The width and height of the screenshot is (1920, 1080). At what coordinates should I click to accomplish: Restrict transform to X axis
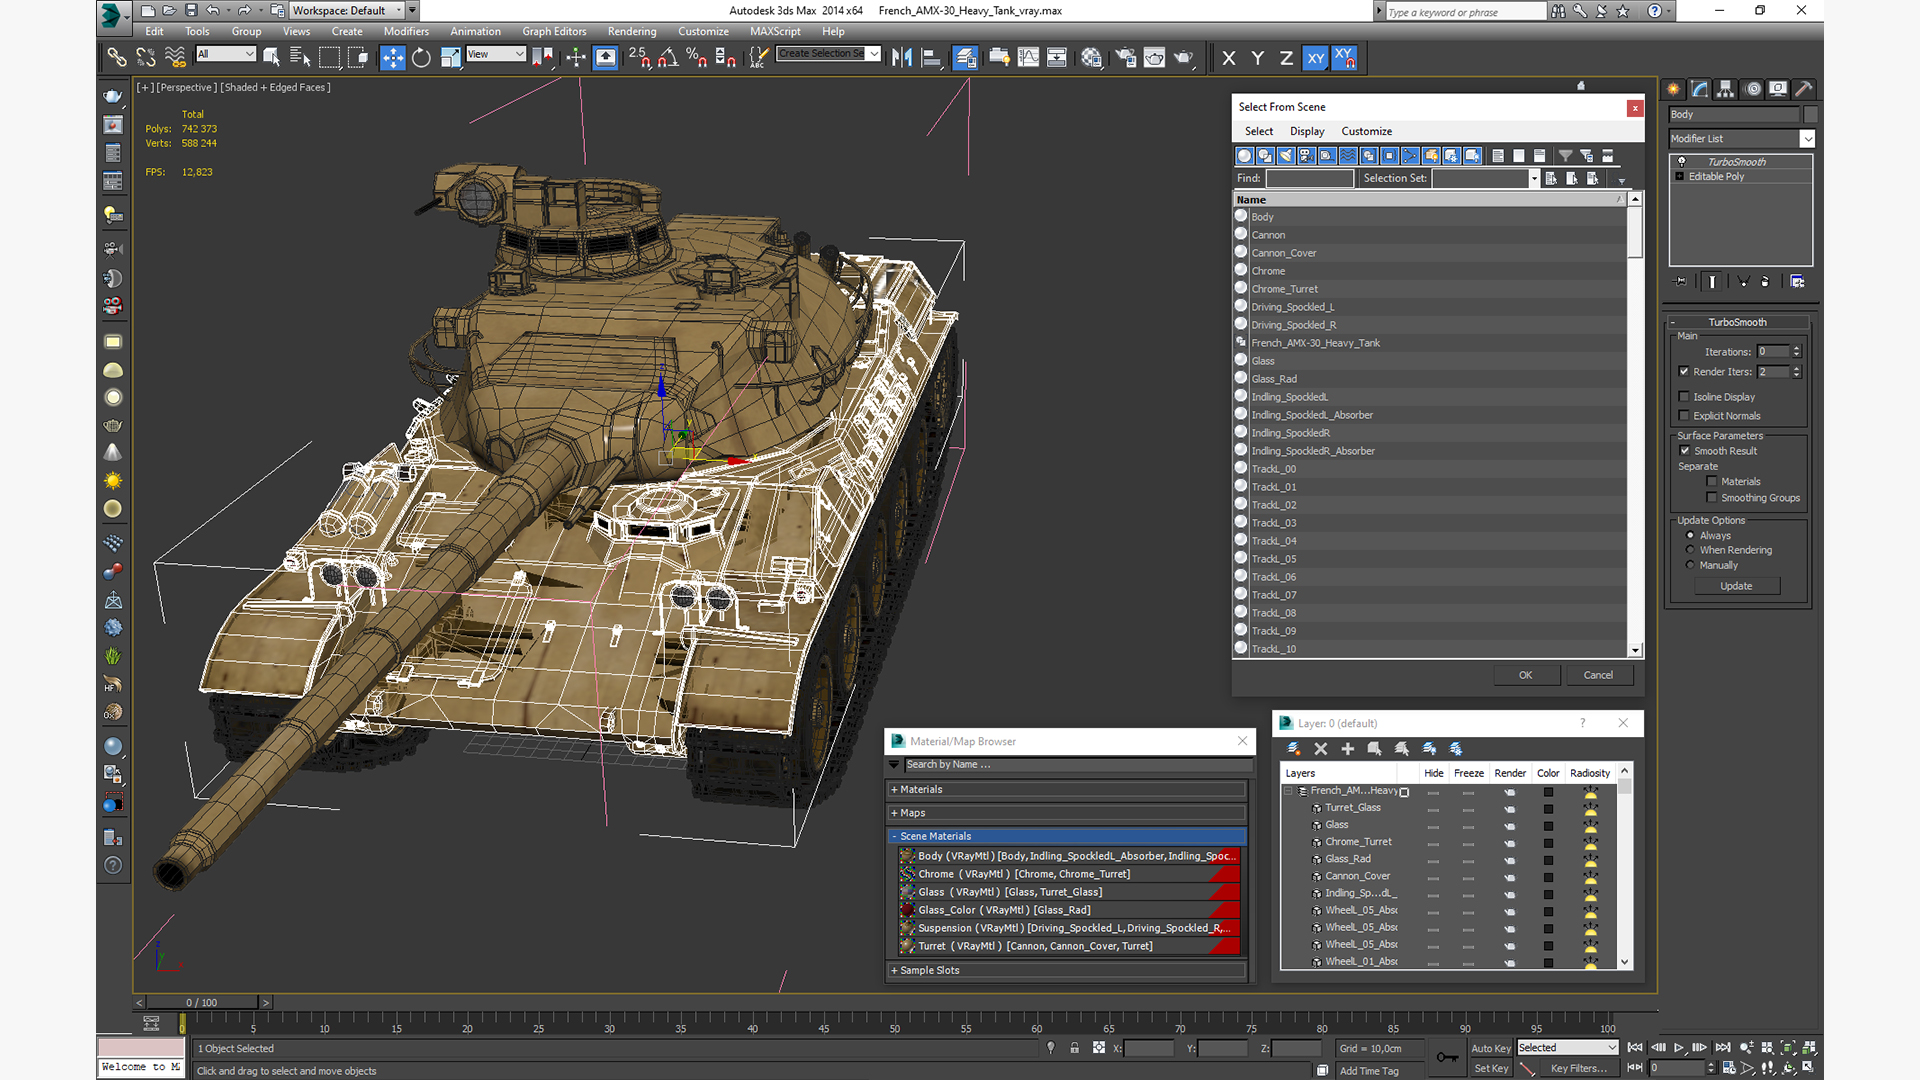(x=1229, y=58)
